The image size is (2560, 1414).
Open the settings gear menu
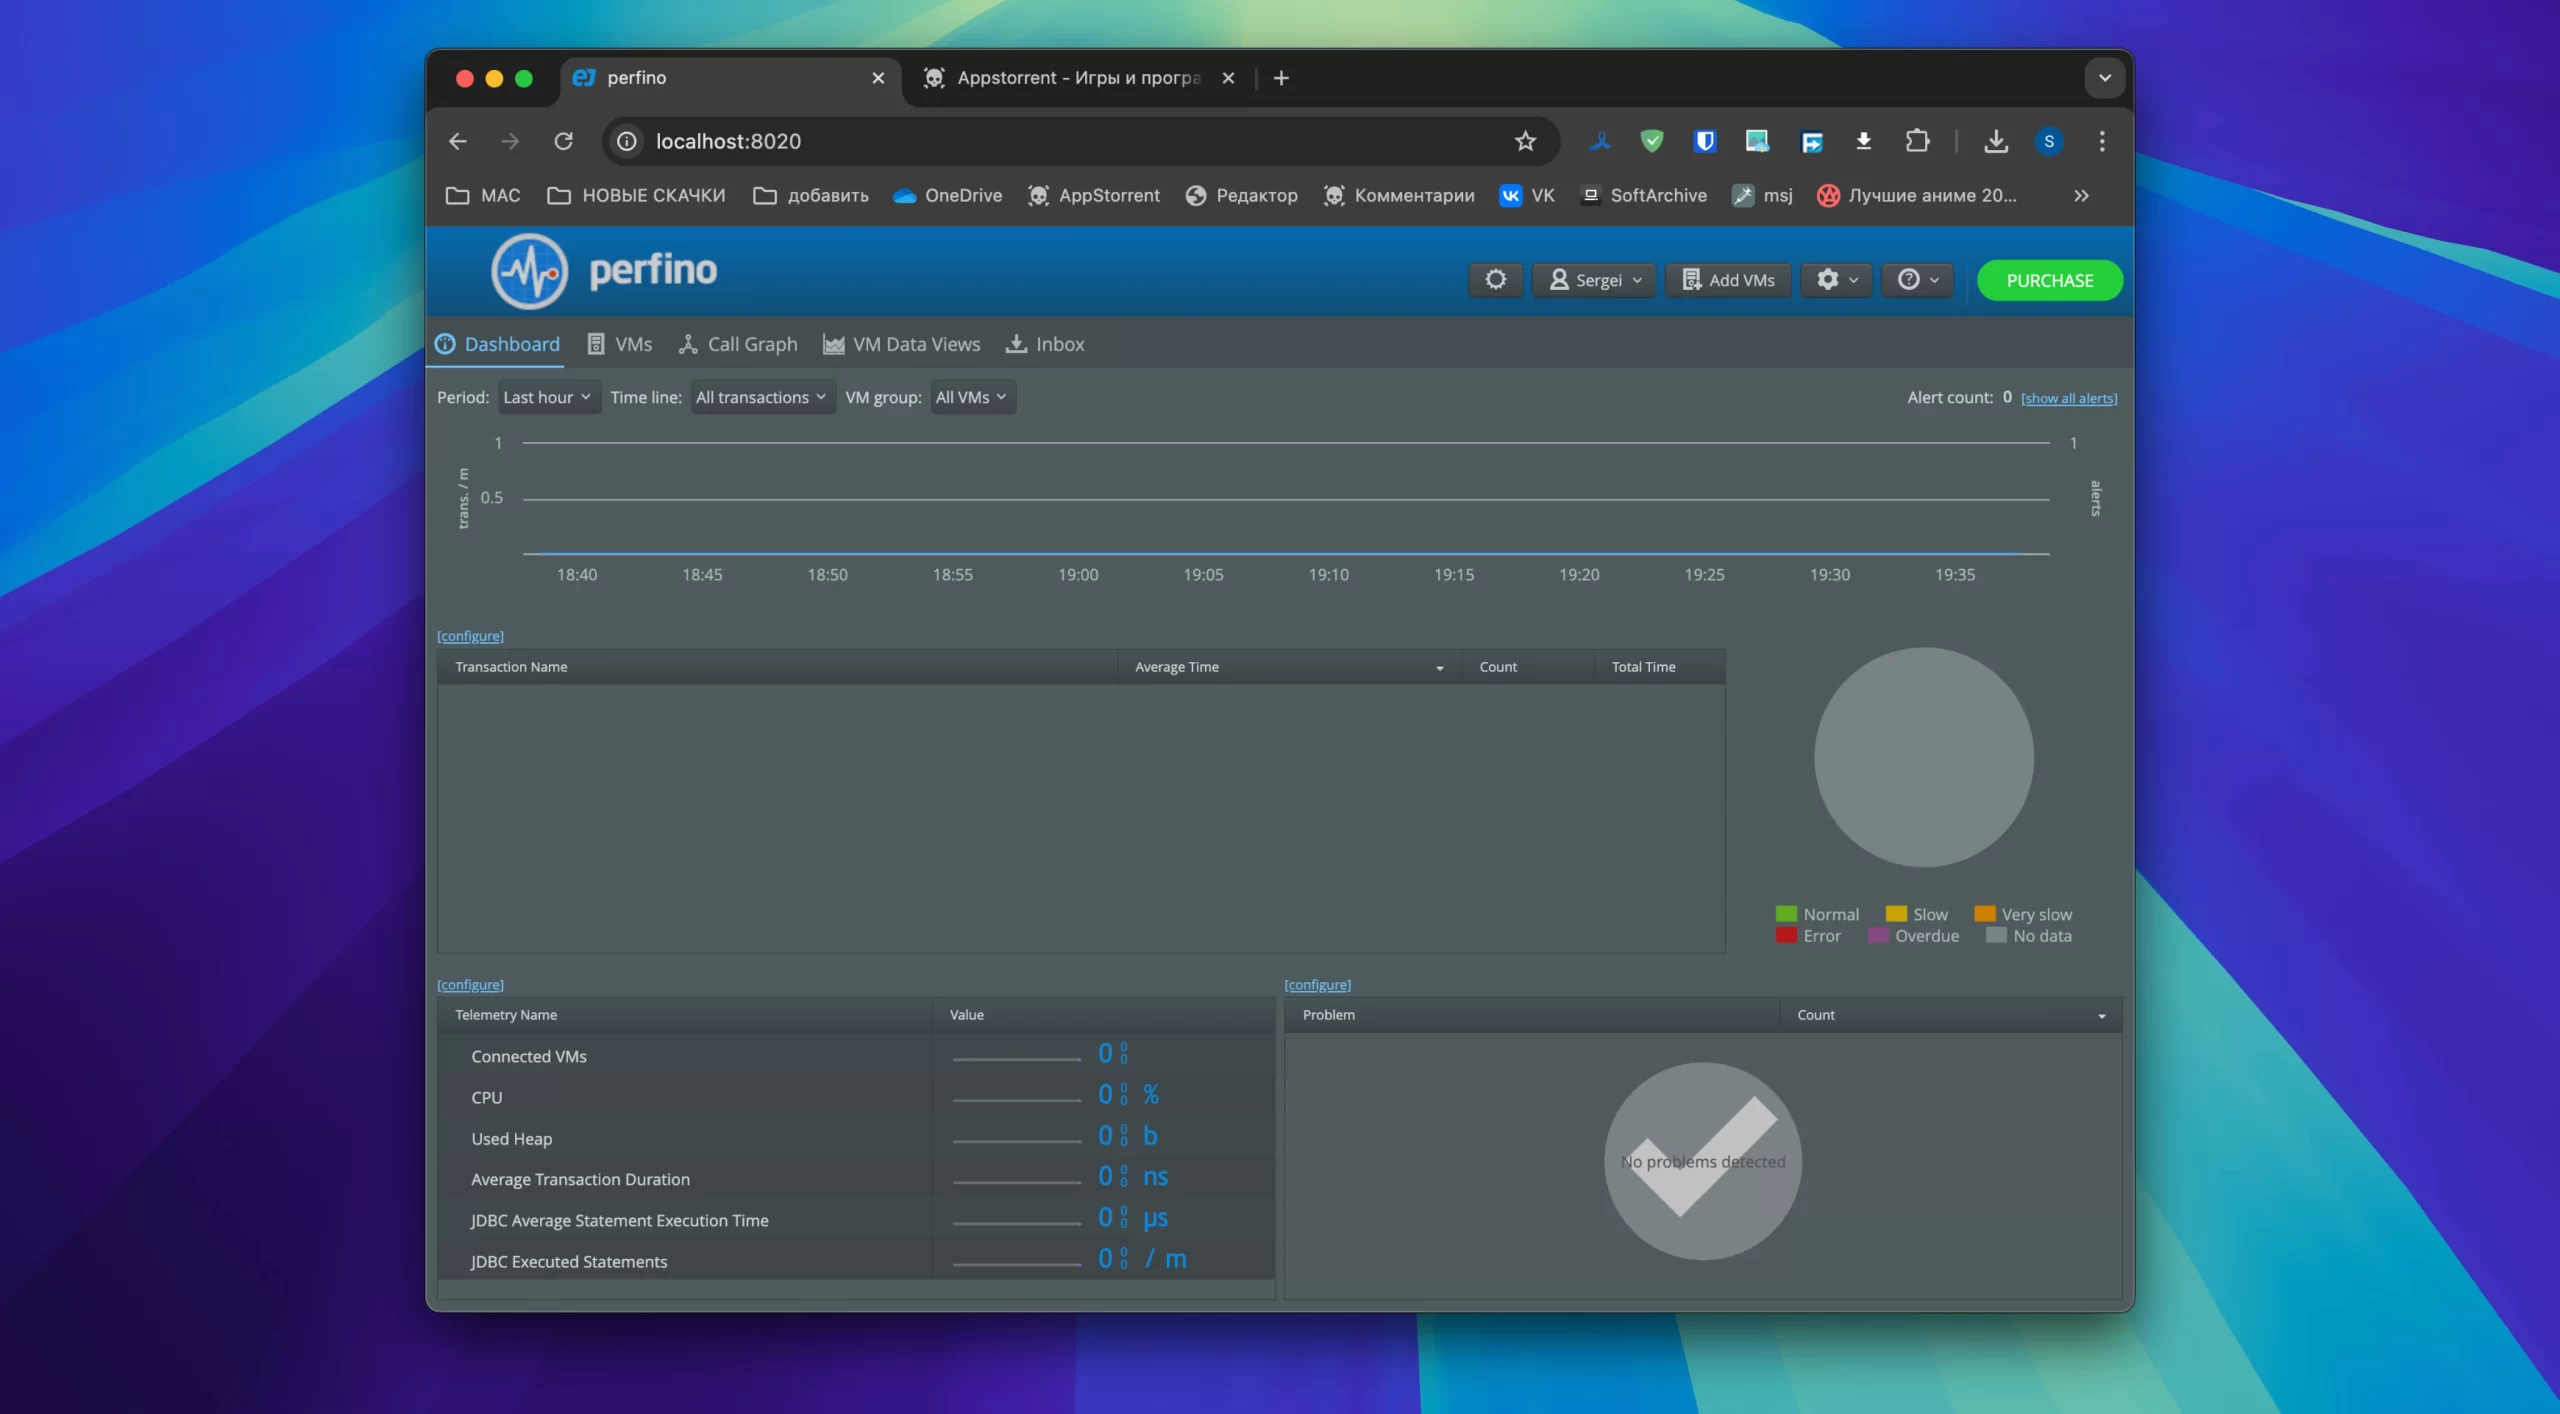tap(1836, 280)
